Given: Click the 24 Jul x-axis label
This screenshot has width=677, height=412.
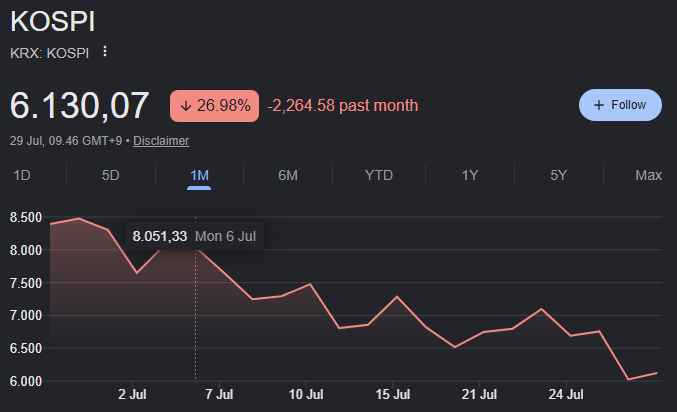Looking at the screenshot, I should [566, 394].
